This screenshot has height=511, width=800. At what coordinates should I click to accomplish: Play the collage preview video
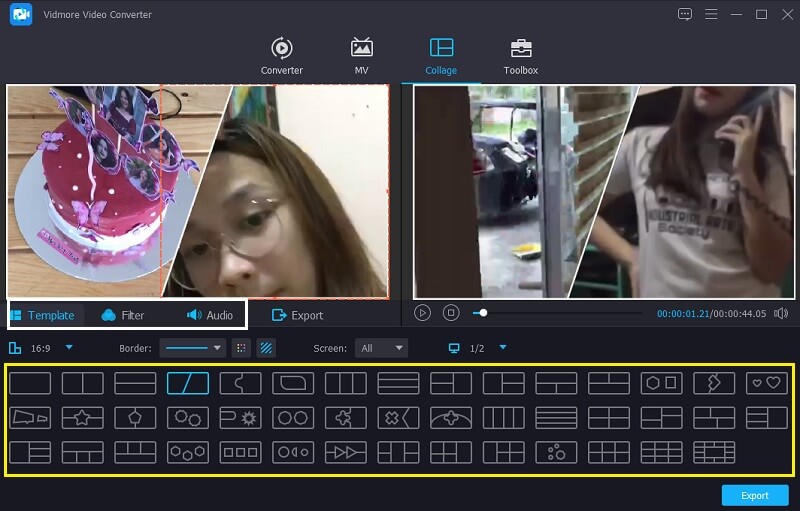coord(423,313)
